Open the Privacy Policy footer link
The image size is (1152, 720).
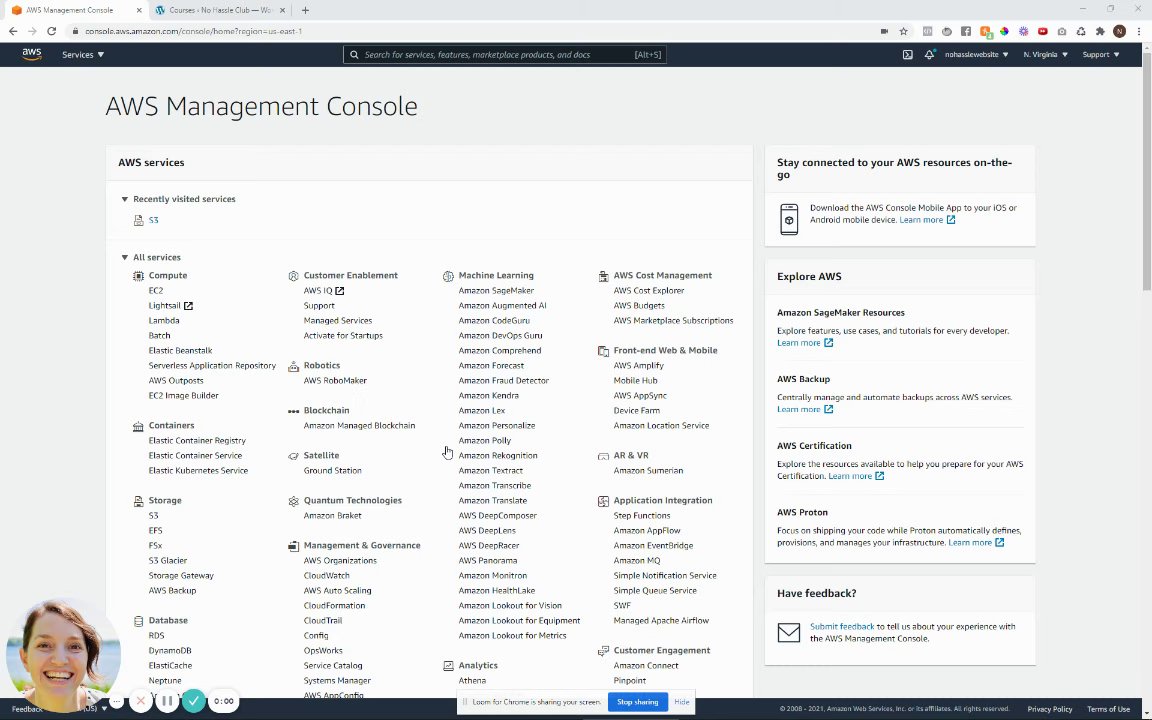pyautogui.click(x=1050, y=709)
